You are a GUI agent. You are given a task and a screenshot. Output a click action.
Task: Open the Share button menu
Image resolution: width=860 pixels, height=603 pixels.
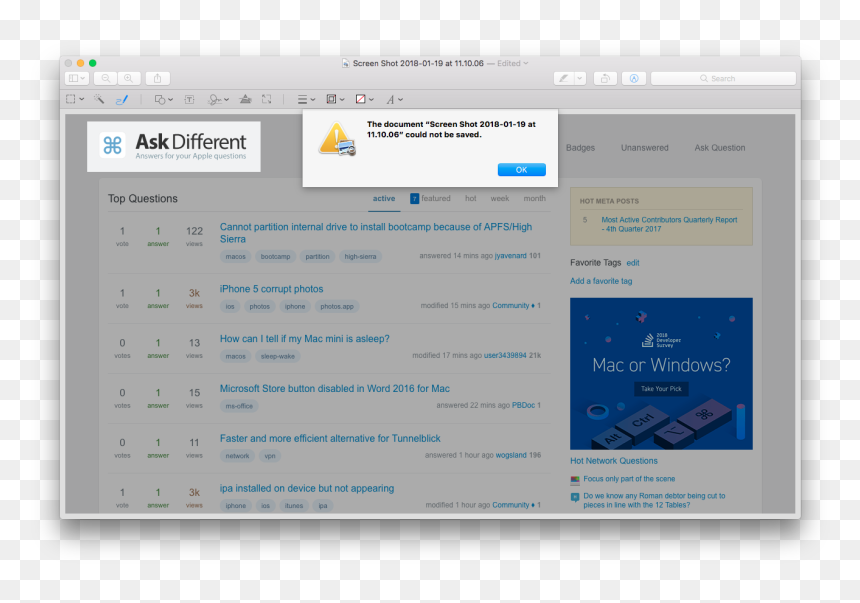(157, 78)
